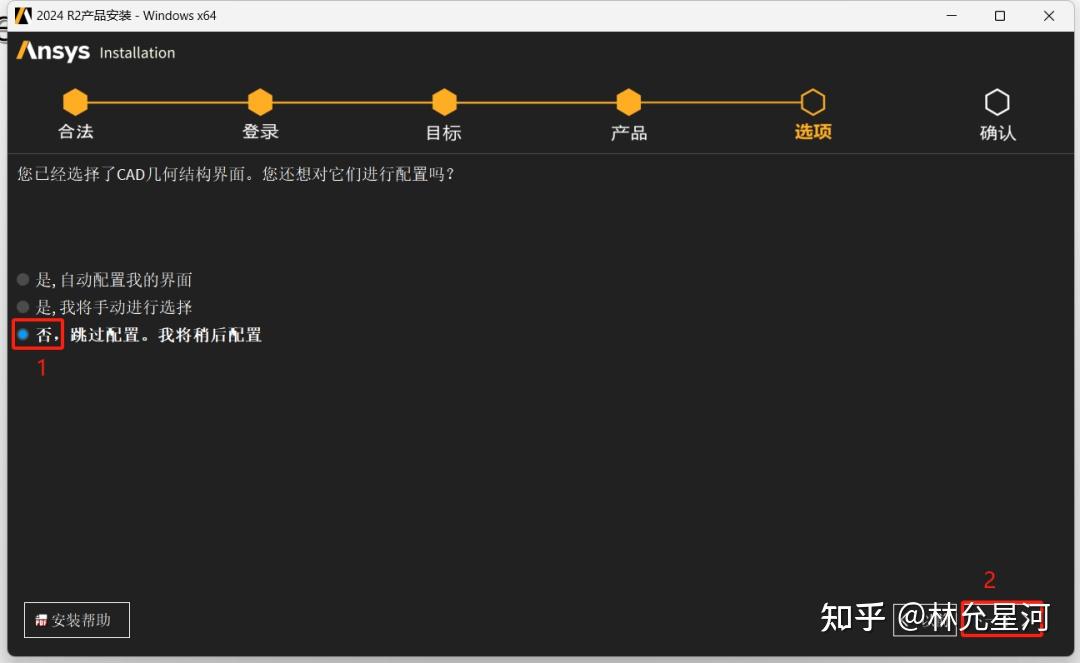Click the 选项 step label text
The width and height of the screenshot is (1080, 663).
point(812,130)
